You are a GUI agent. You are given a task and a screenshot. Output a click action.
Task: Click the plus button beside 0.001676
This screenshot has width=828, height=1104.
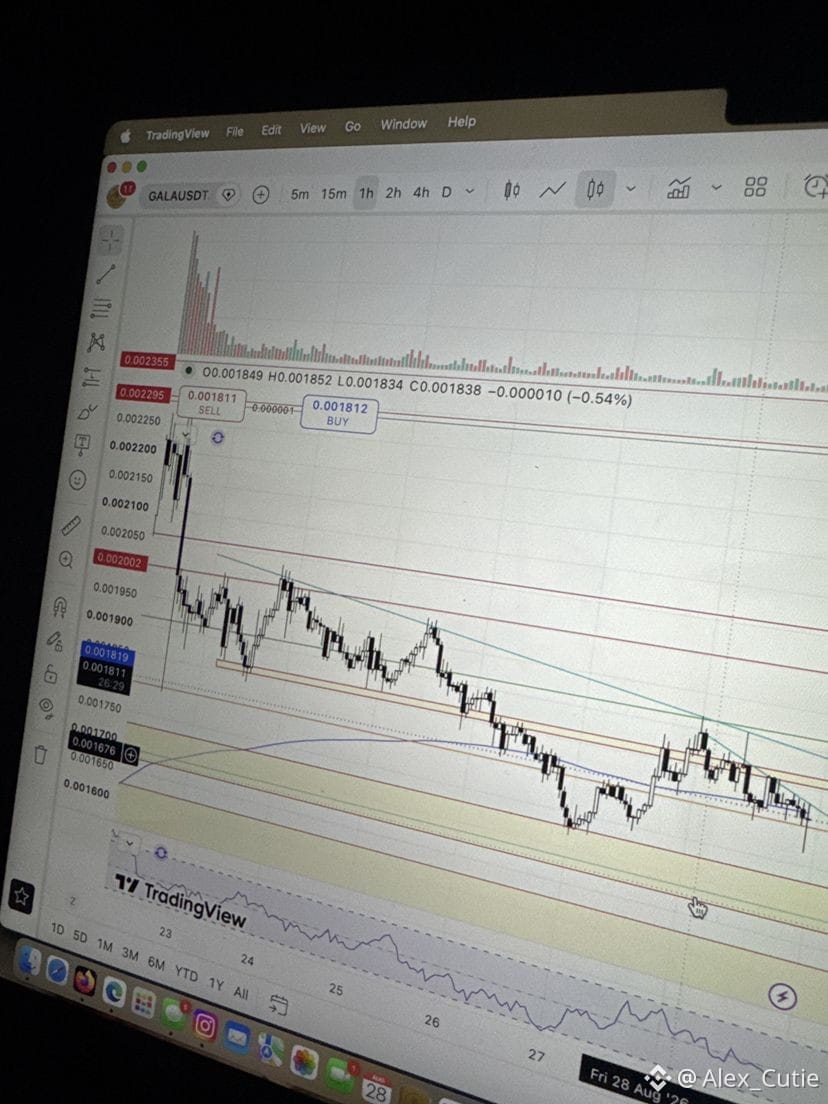point(131,755)
